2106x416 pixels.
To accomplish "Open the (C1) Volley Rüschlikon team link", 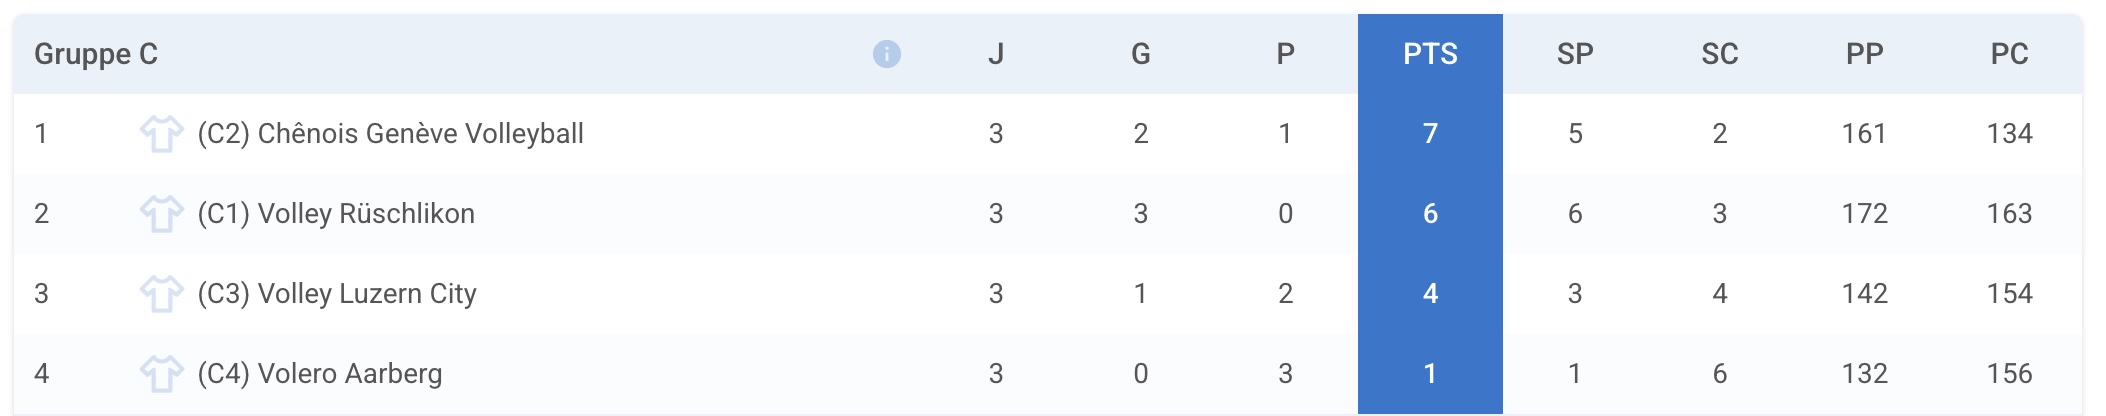I will point(336,214).
